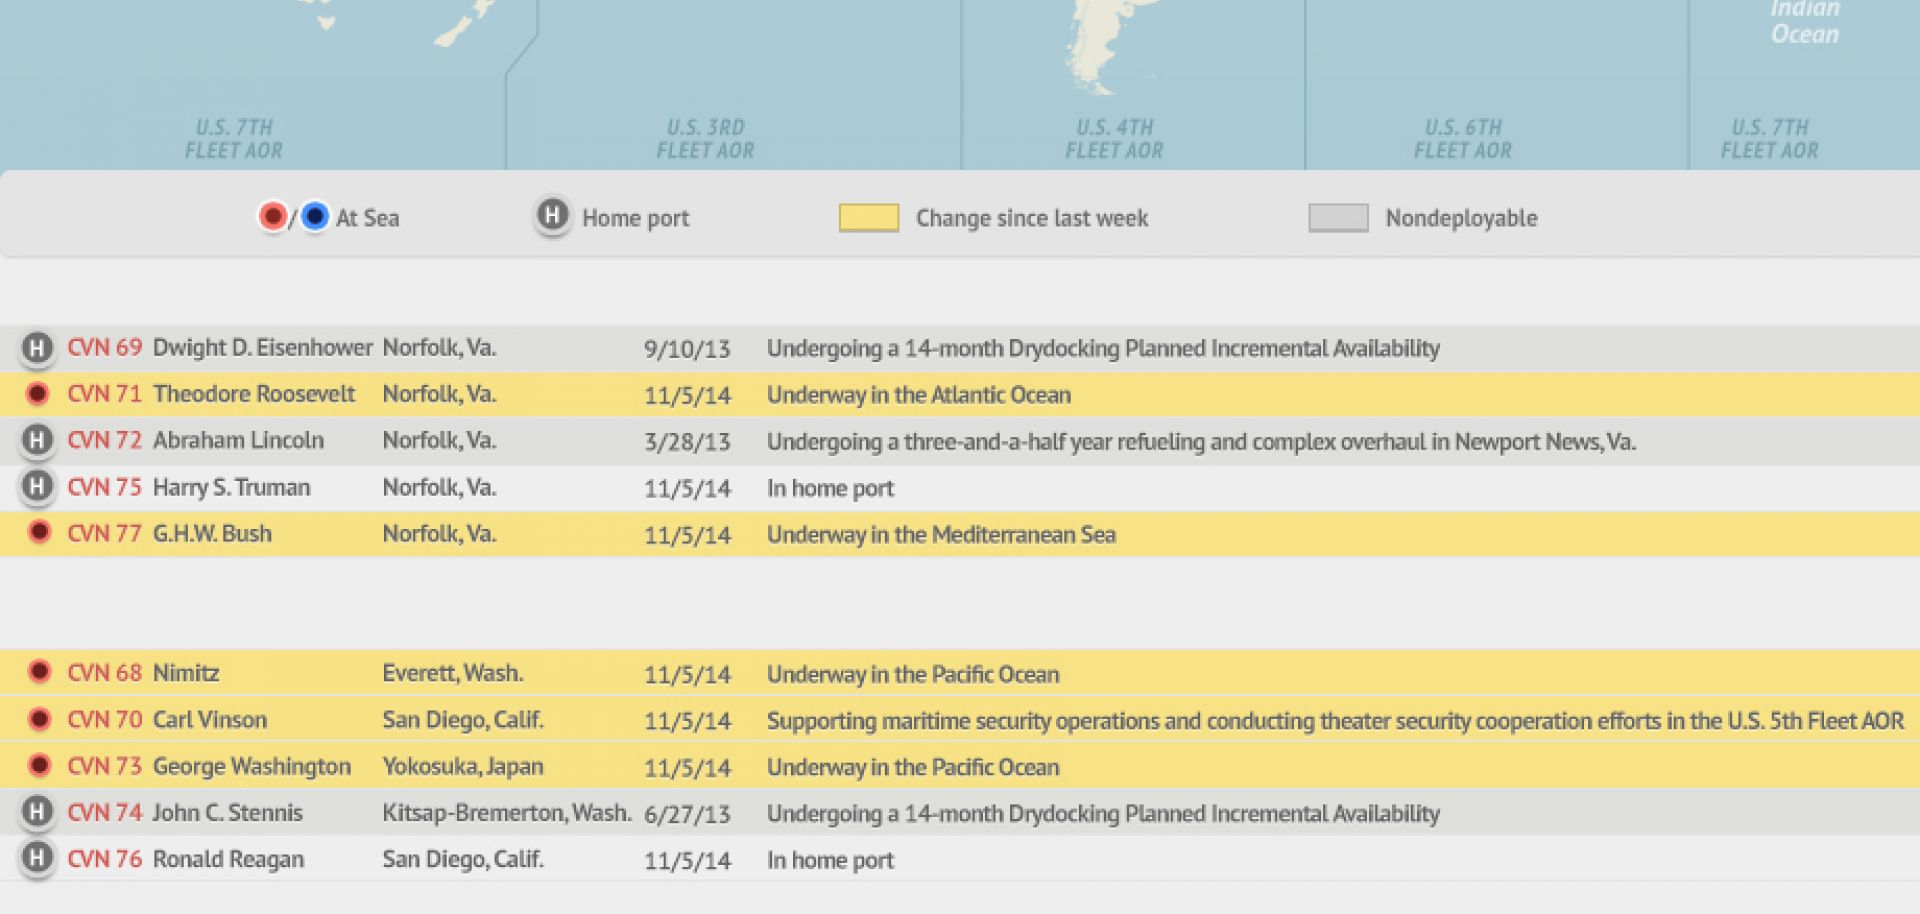Click the Ronald Reagan ship name
This screenshot has height=914, width=1920.
(229, 860)
